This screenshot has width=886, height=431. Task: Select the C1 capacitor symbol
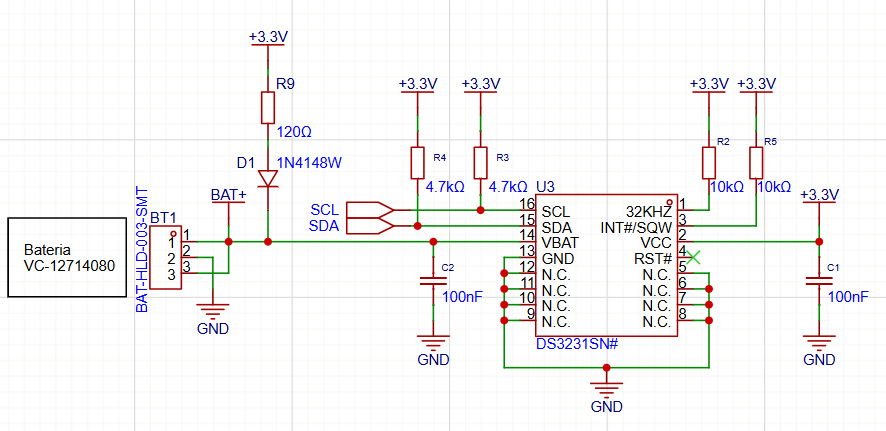[x=819, y=281]
